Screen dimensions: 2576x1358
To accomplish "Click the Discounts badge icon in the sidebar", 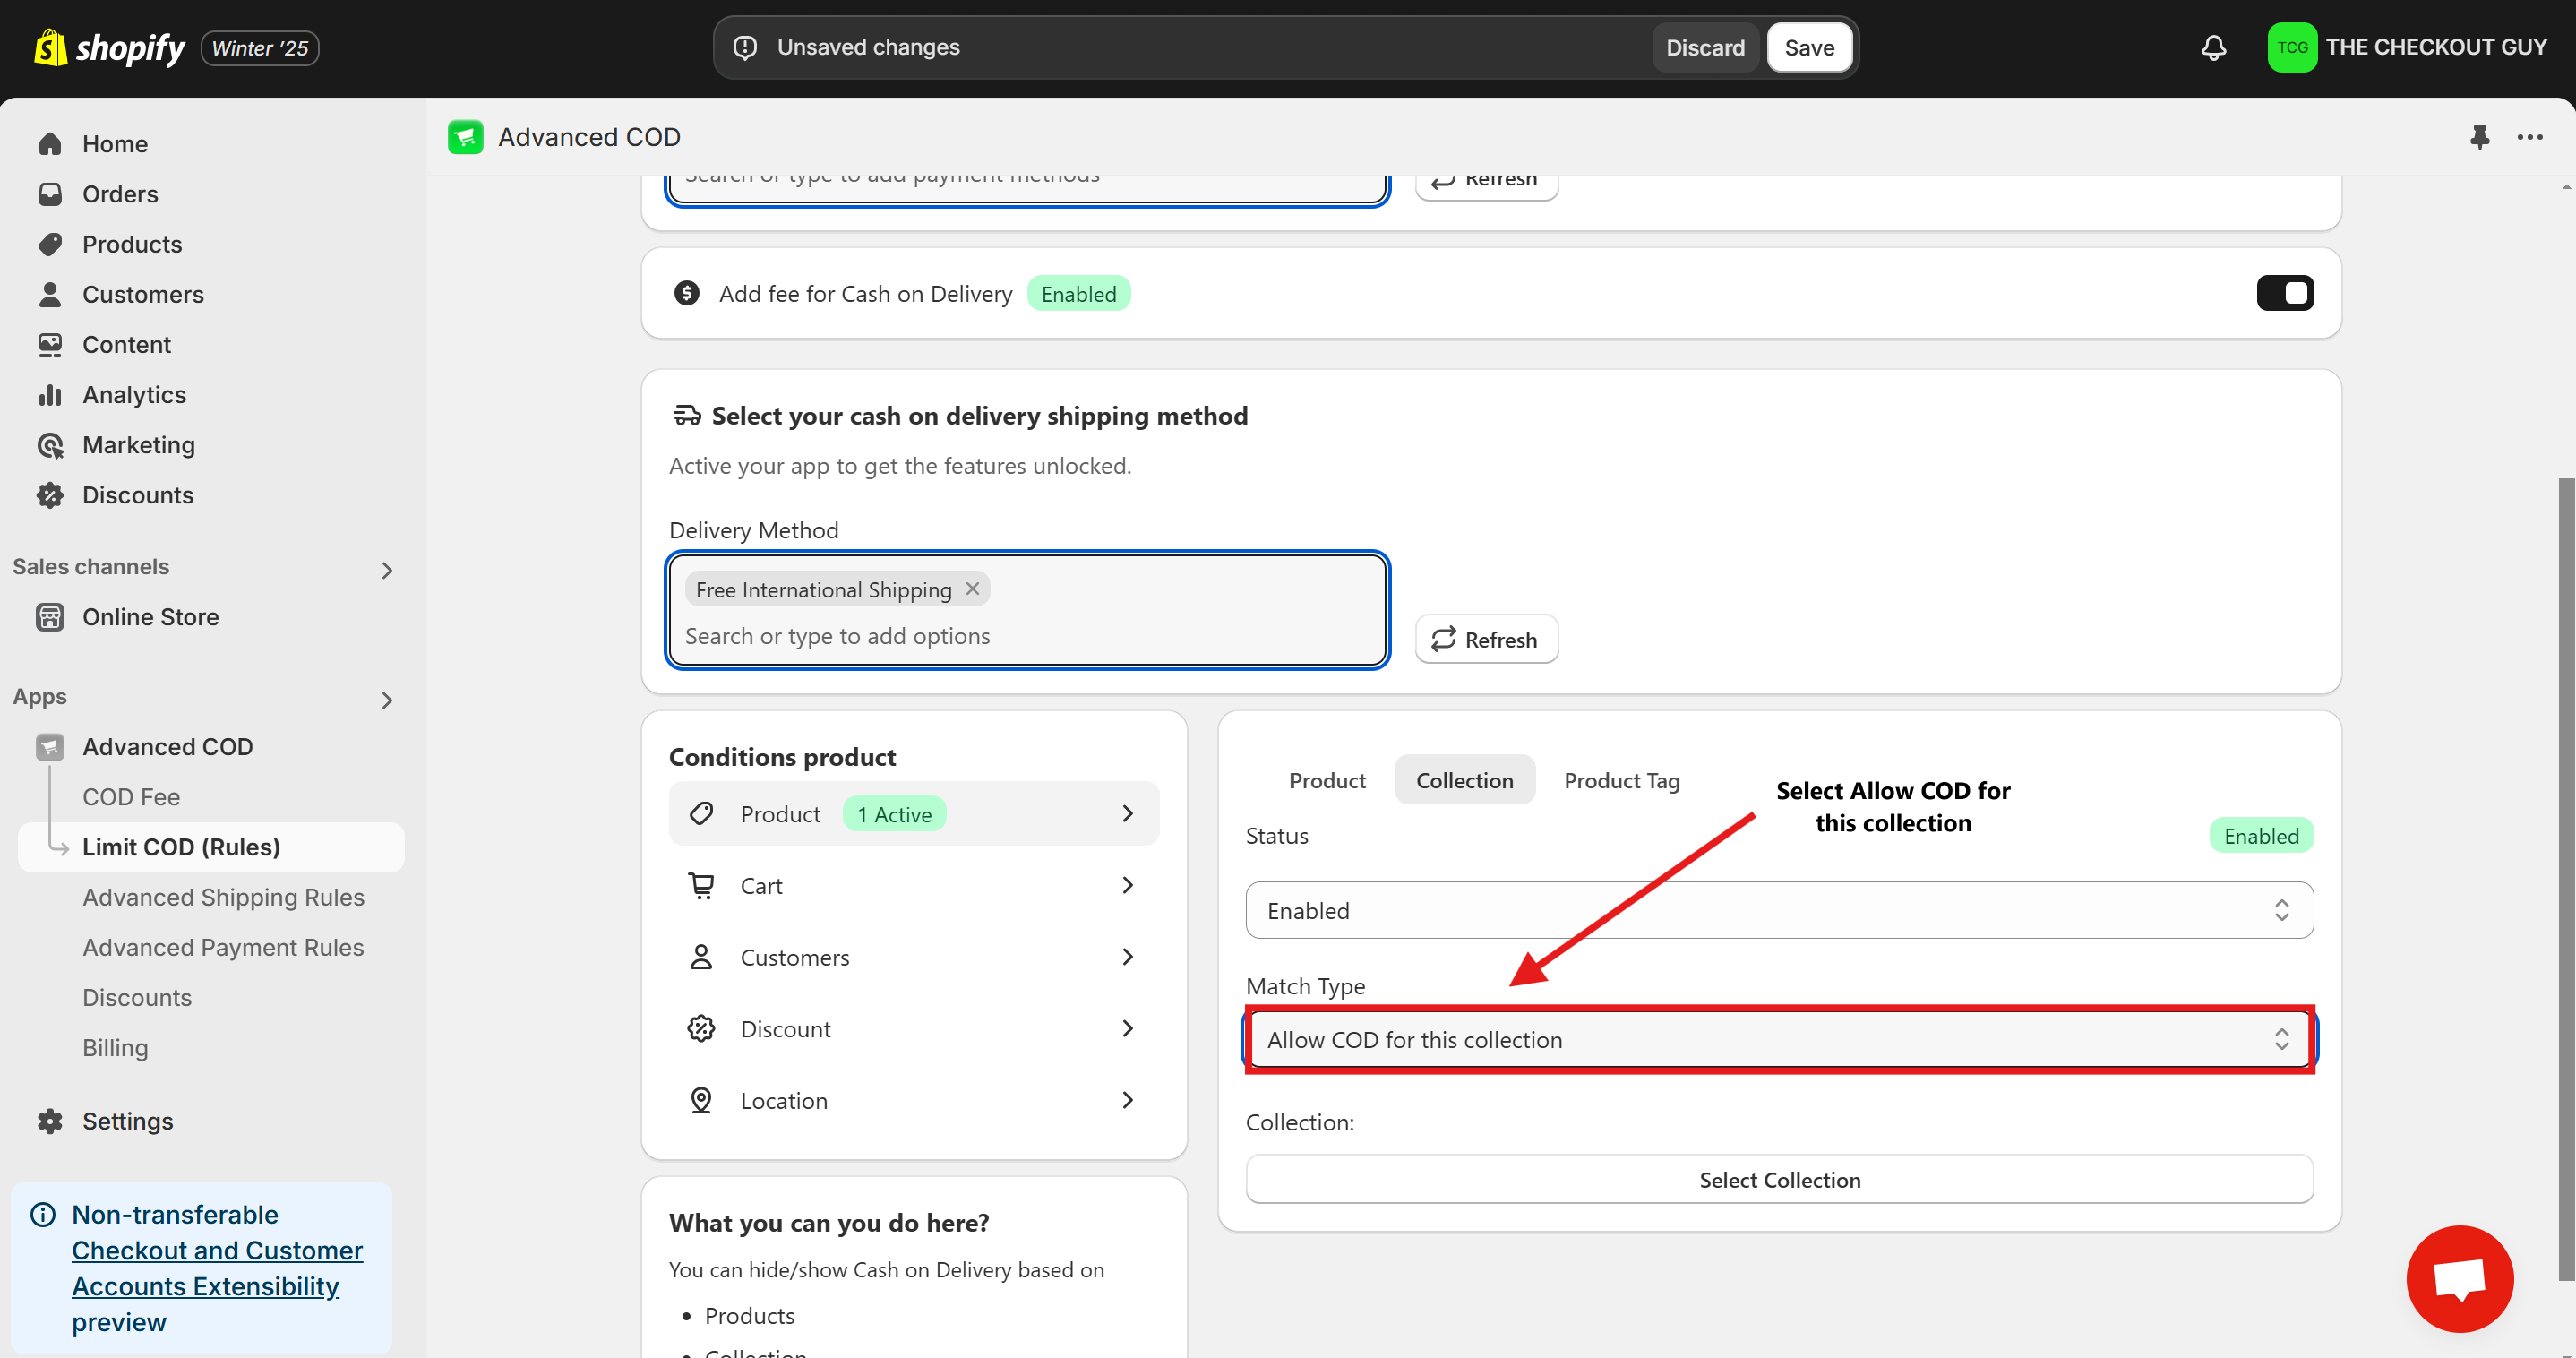I will (50, 495).
